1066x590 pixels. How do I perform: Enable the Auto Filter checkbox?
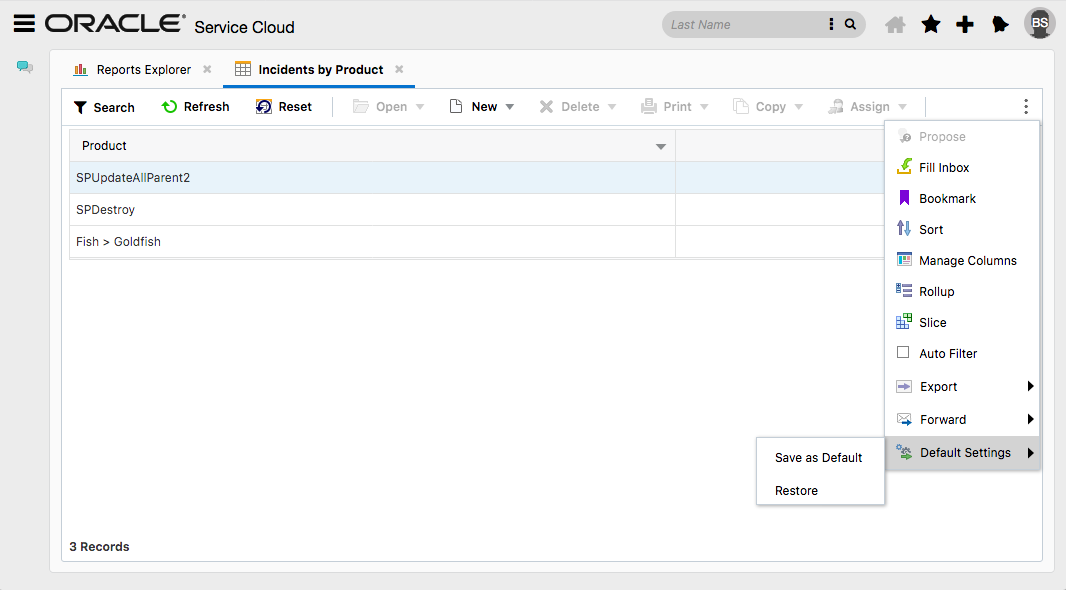(903, 353)
